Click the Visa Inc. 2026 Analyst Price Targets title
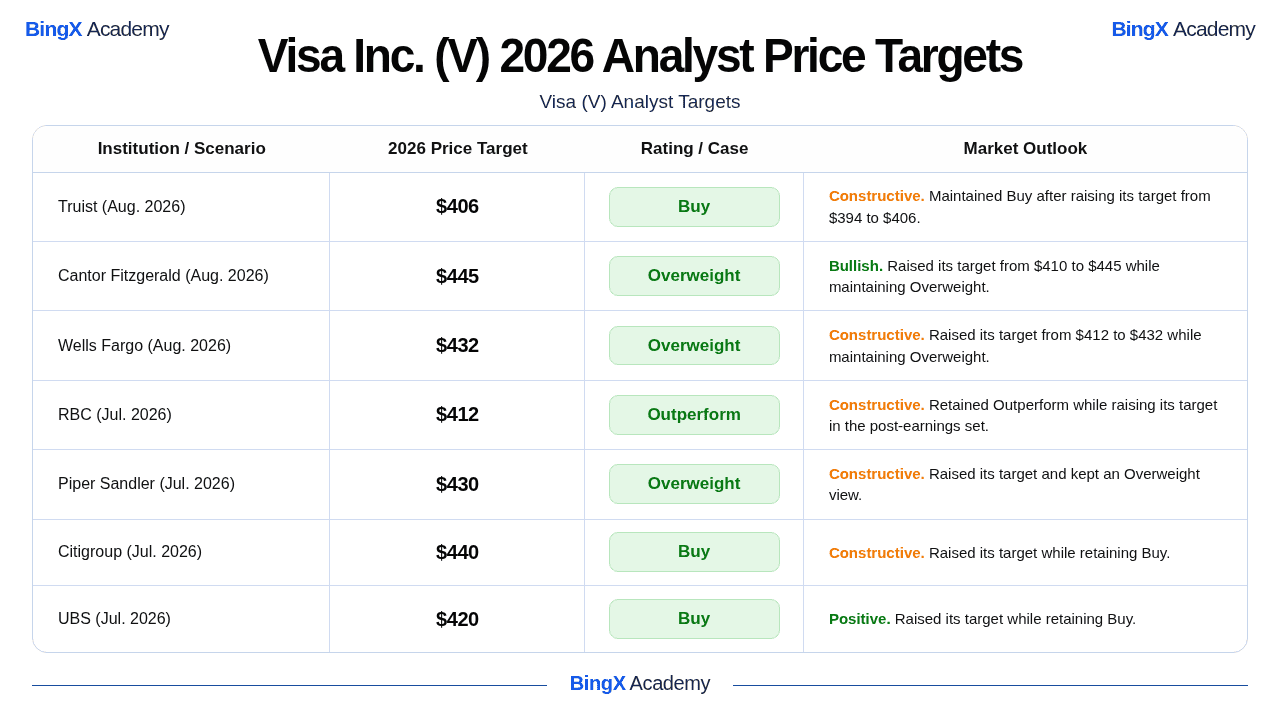The width and height of the screenshot is (1280, 720). pyautogui.click(x=640, y=56)
